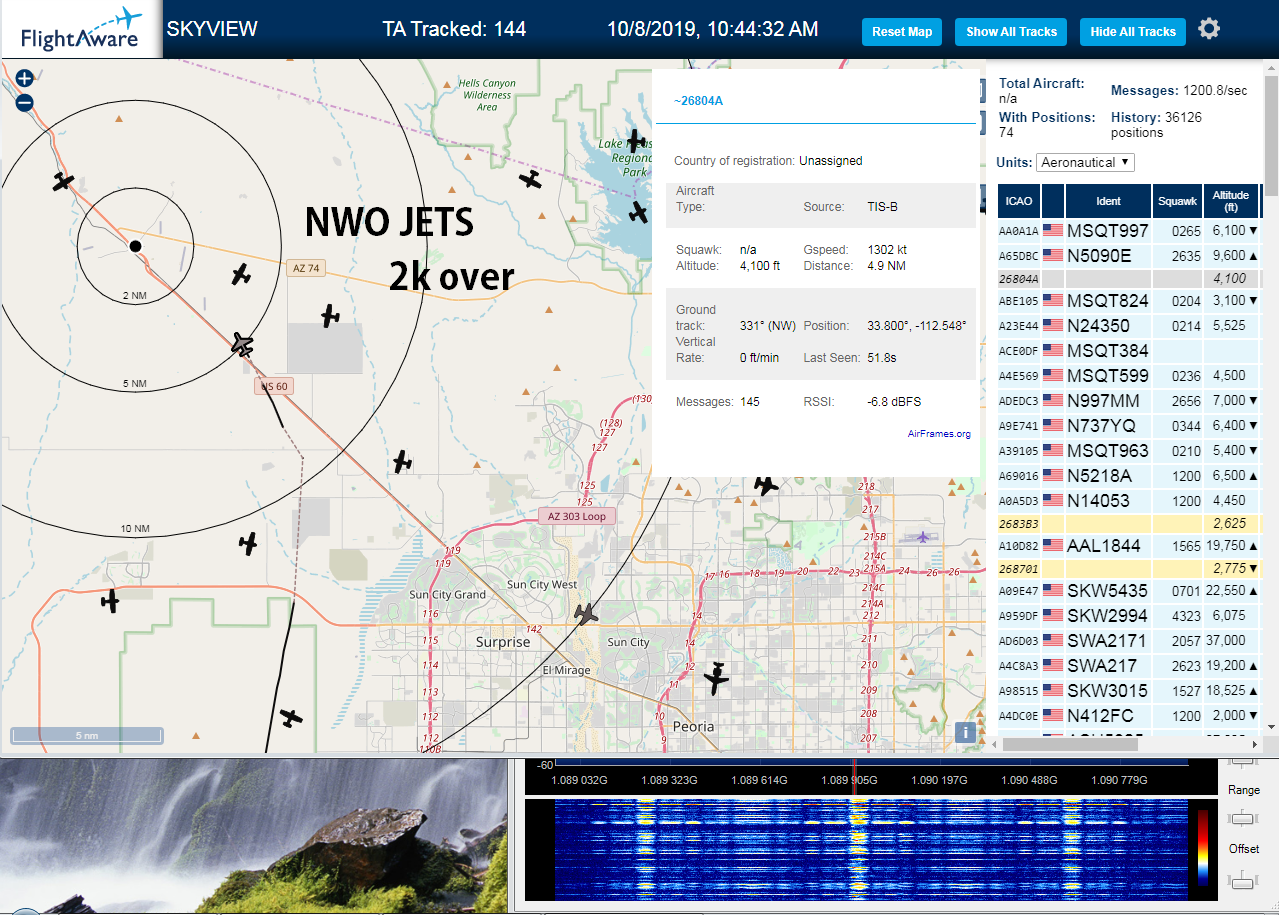
Task: Open the AirFrames.org link
Action: point(939,434)
